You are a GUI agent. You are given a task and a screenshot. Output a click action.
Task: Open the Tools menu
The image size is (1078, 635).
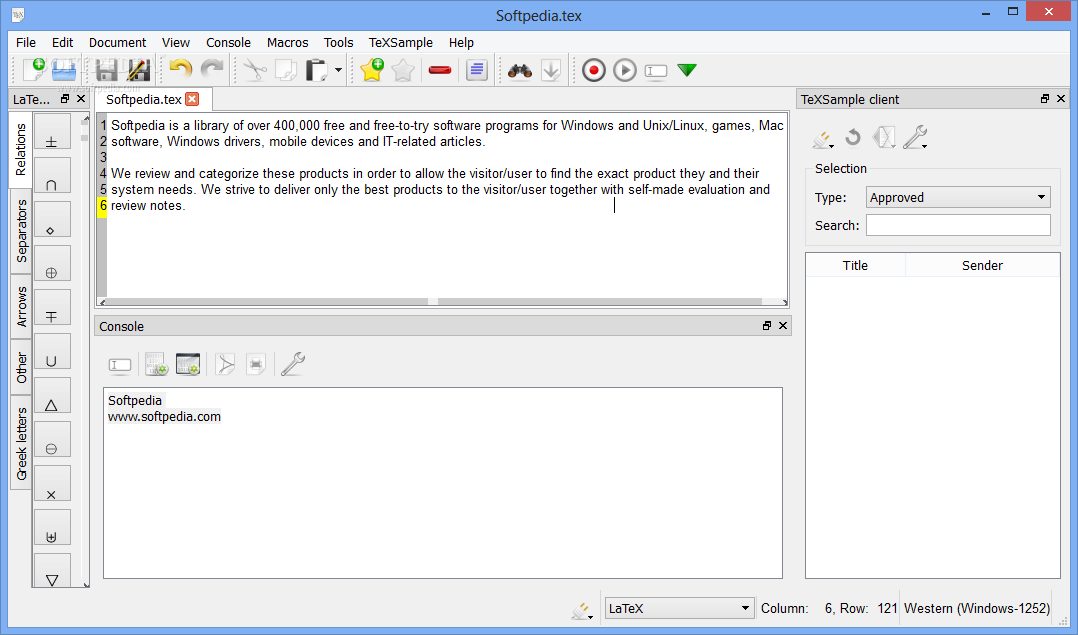pyautogui.click(x=338, y=43)
